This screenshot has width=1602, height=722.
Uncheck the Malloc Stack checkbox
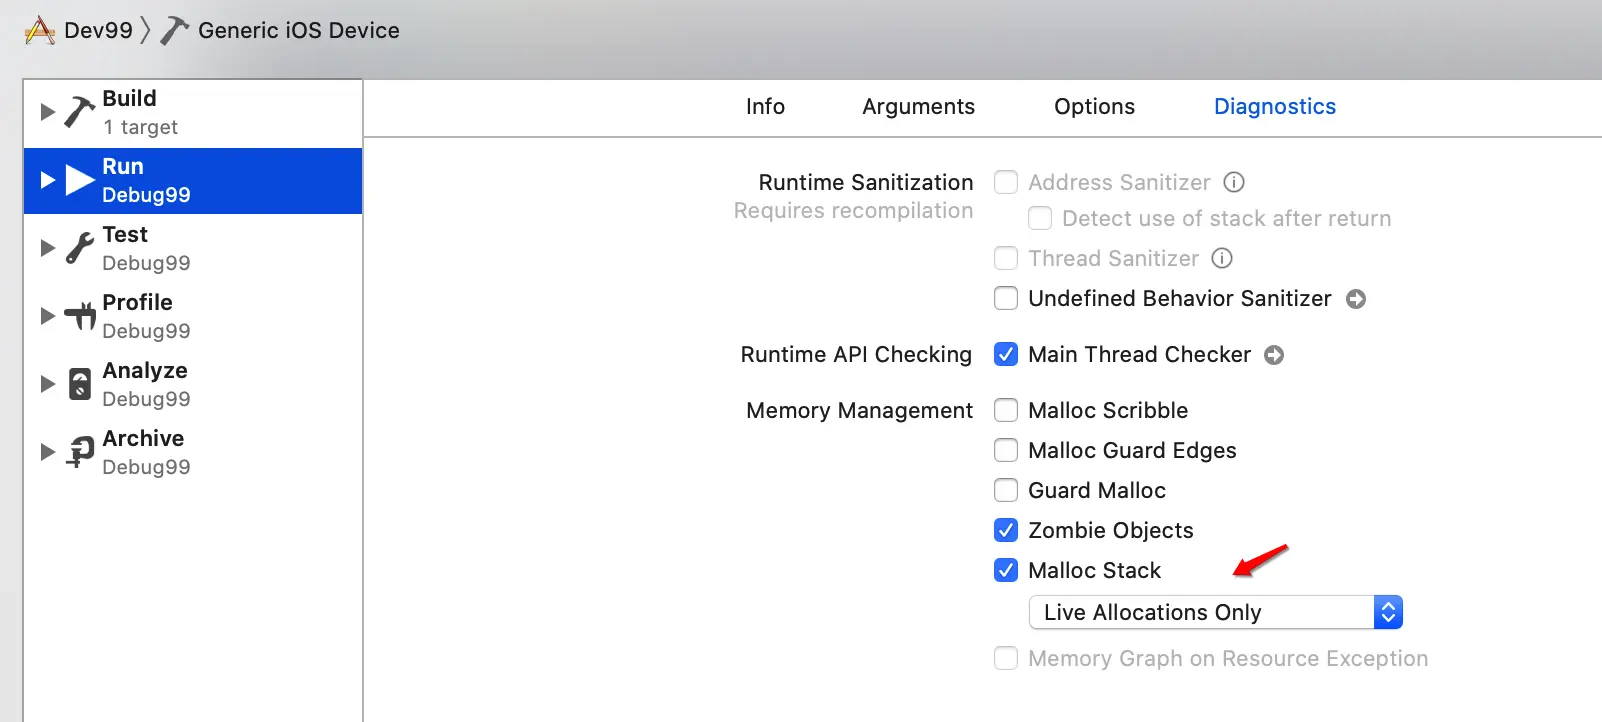point(1006,570)
